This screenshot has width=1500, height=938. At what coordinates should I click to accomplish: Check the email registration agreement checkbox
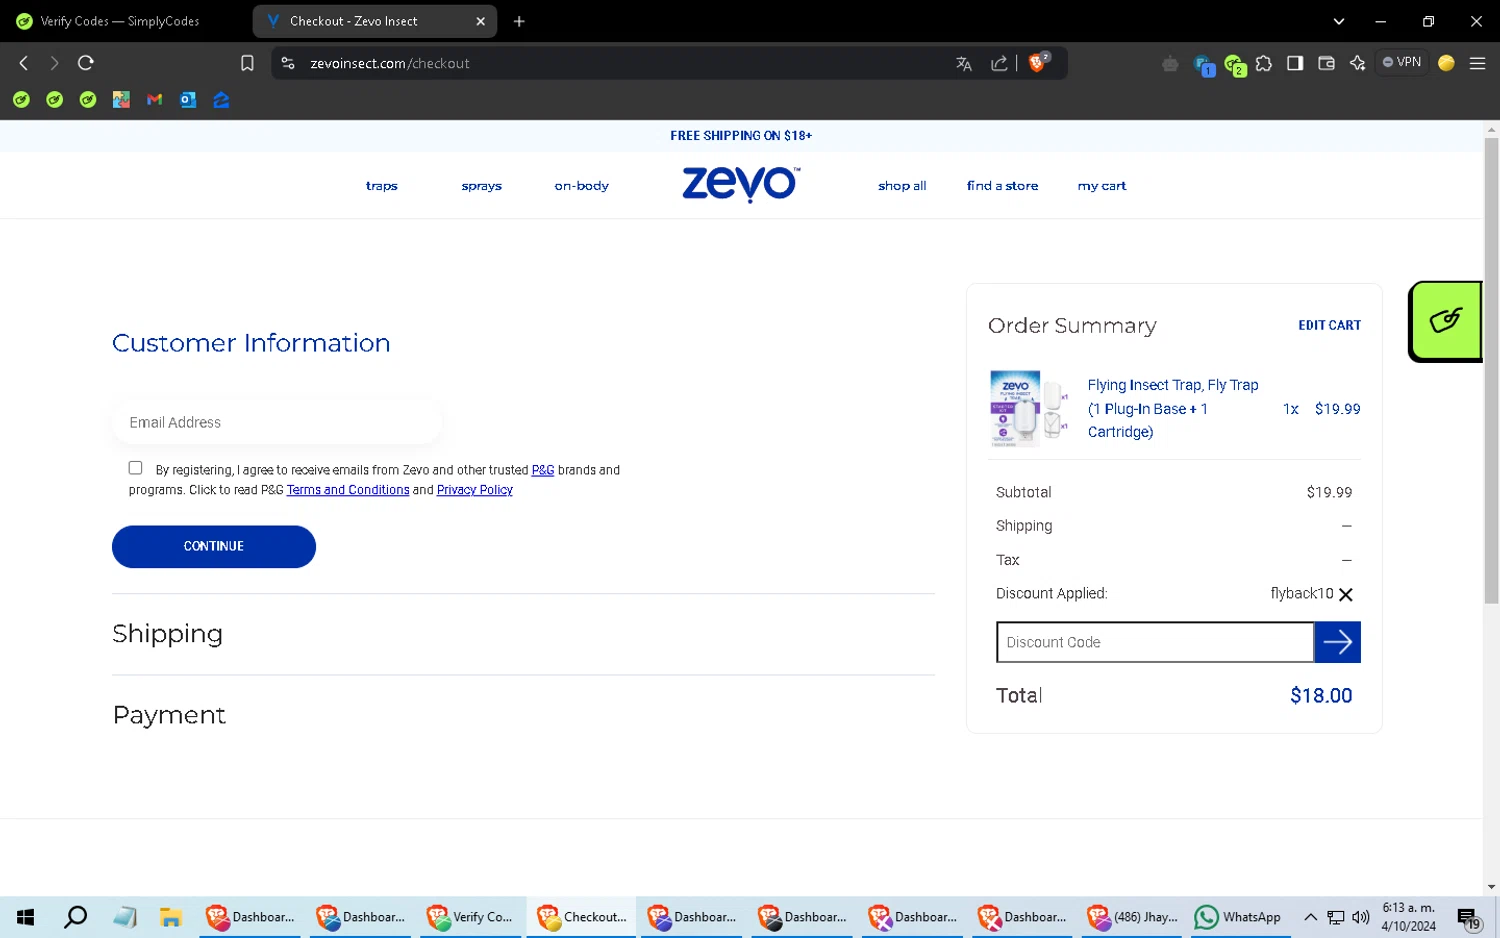click(x=135, y=468)
